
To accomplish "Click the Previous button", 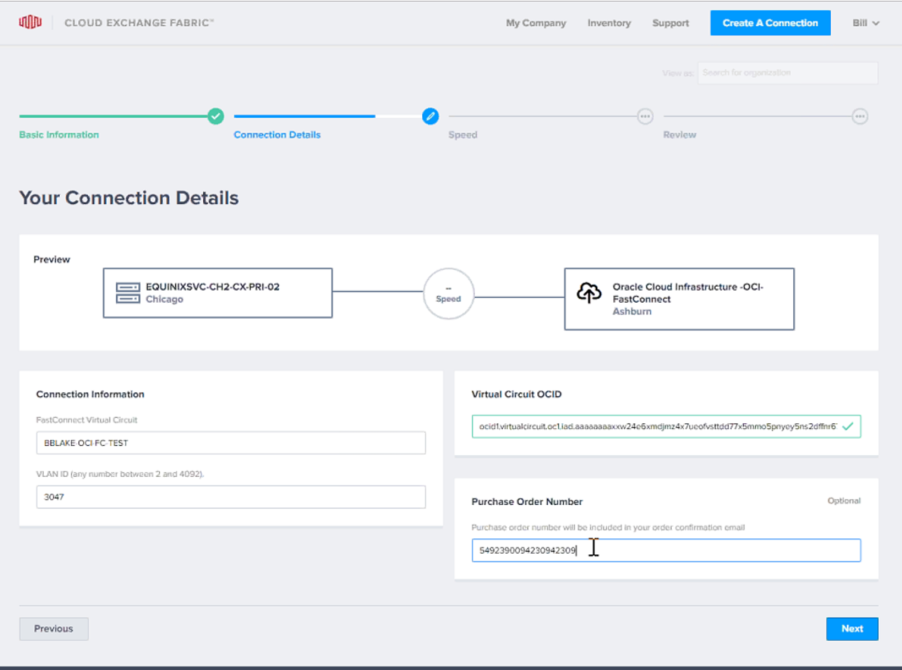I will (53, 629).
